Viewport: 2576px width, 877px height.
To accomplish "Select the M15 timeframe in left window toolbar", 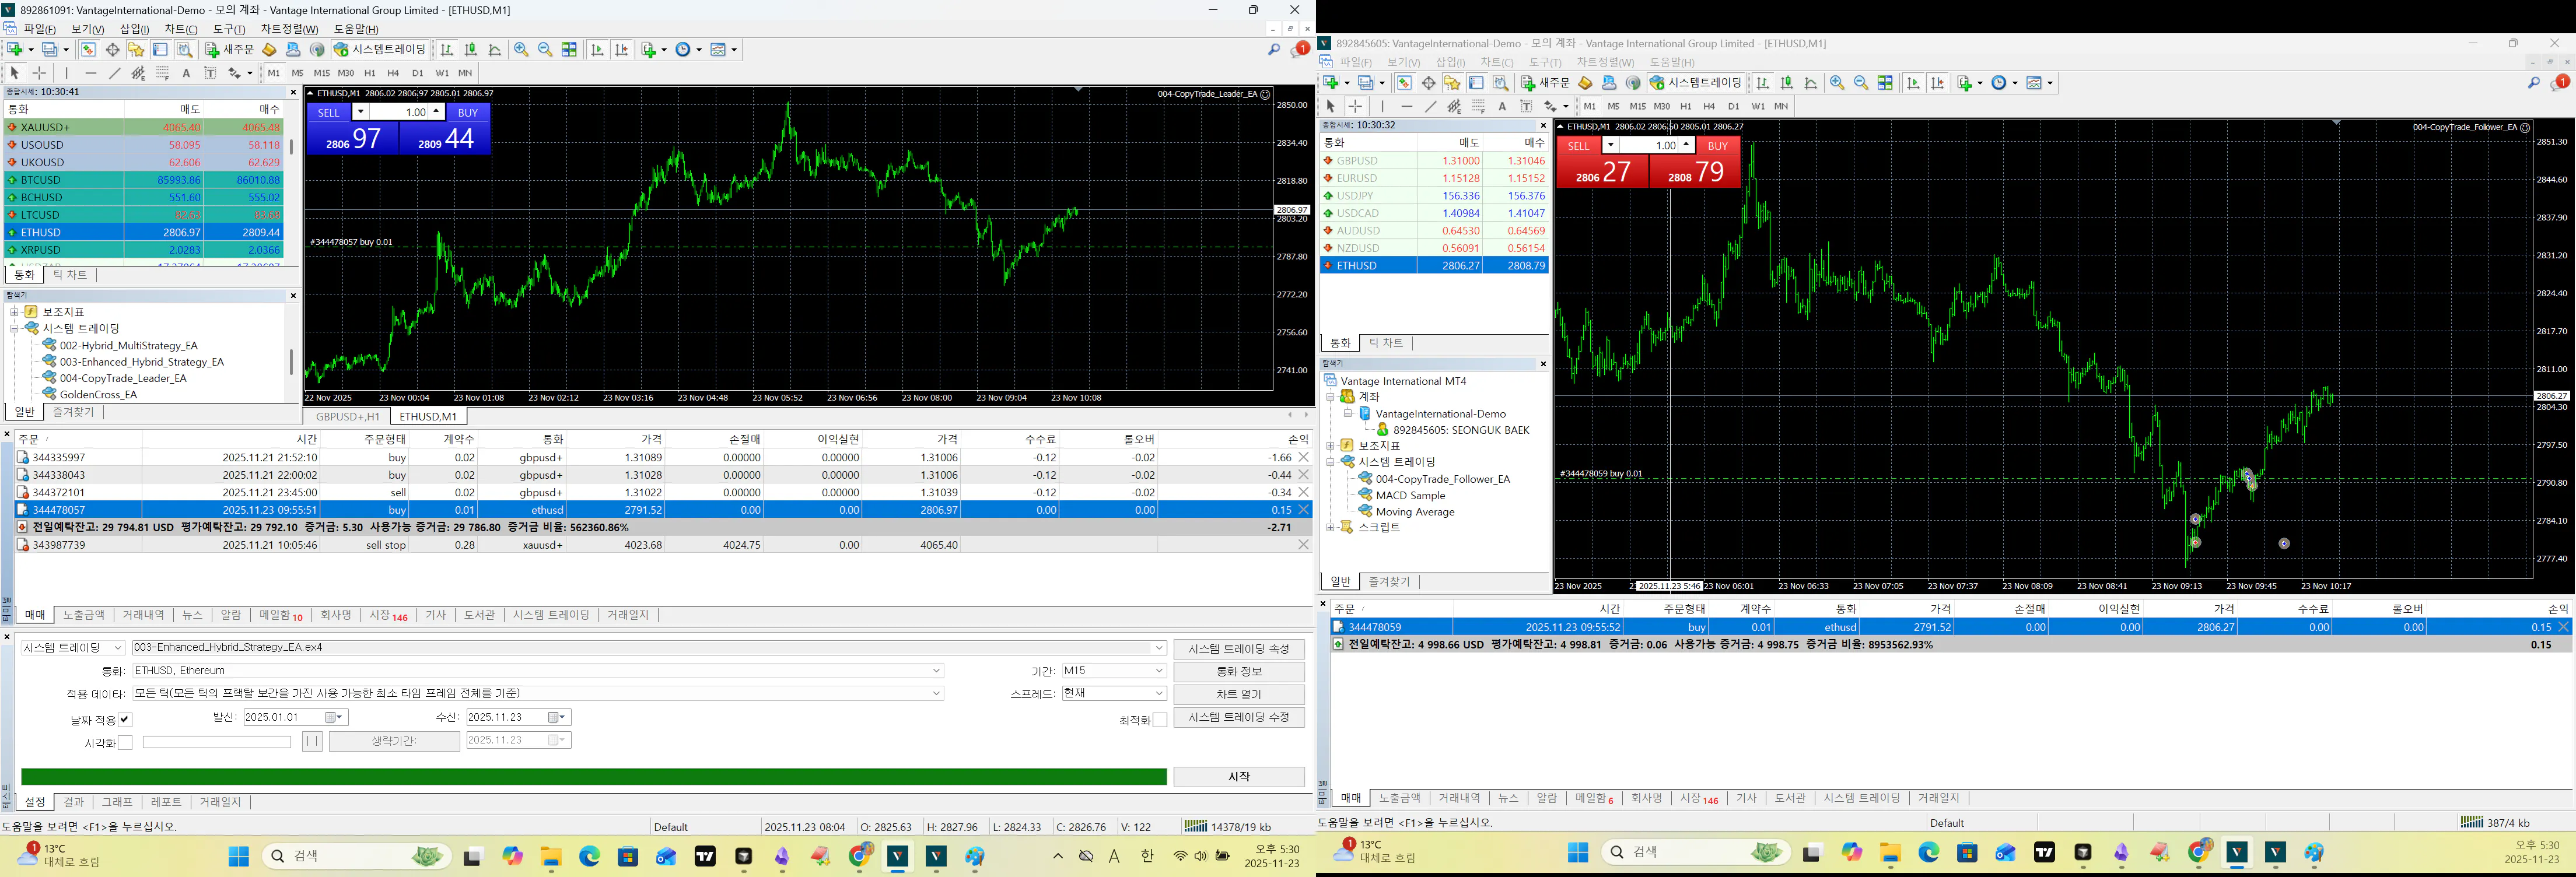I will [x=321, y=73].
